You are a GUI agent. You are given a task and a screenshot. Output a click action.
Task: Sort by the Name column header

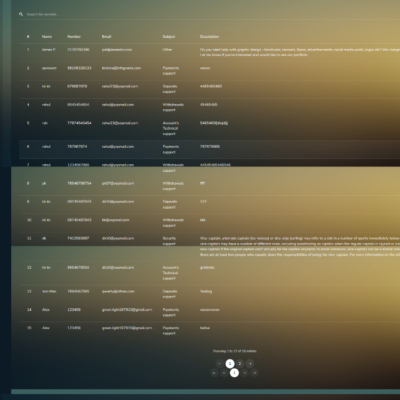(x=47, y=37)
